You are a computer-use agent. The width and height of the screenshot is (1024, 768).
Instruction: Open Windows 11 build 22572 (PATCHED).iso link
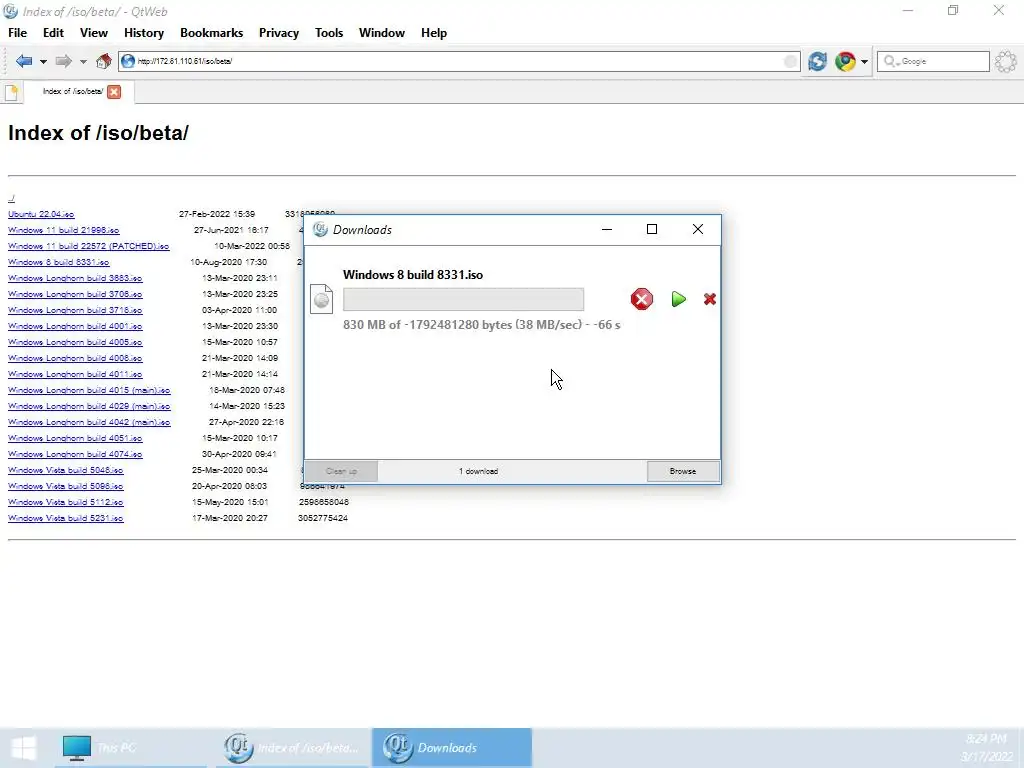coord(89,246)
